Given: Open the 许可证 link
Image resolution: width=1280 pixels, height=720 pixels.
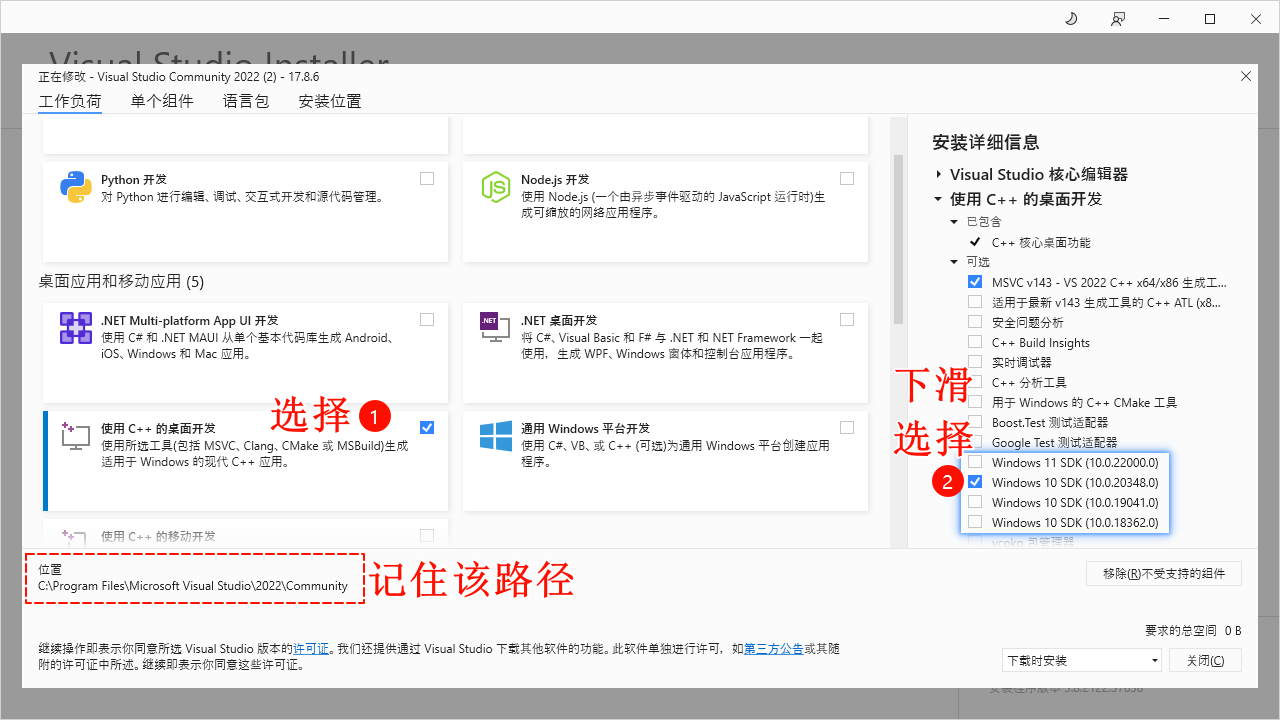Looking at the screenshot, I should tap(311, 648).
